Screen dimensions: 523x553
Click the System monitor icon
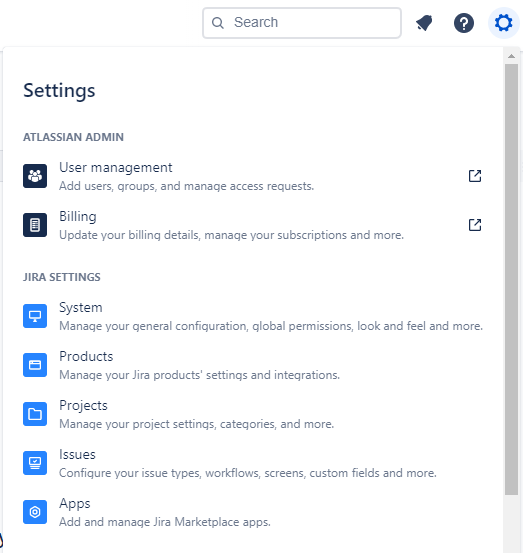[x=35, y=316]
